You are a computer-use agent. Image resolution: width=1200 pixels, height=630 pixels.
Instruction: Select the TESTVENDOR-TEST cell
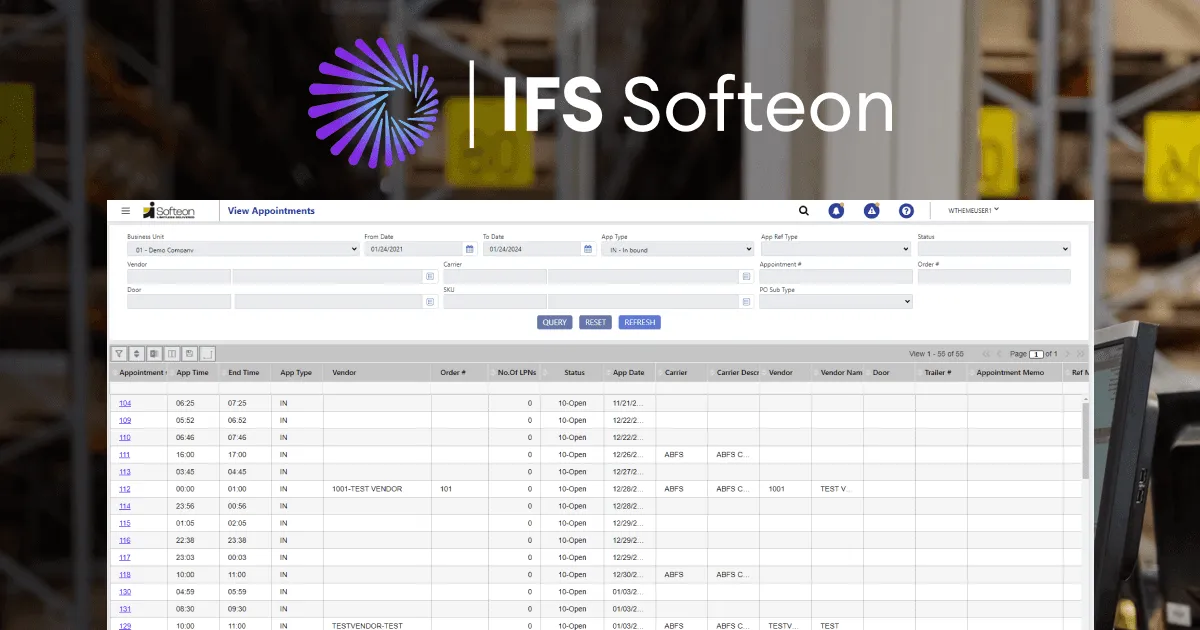pos(377,626)
